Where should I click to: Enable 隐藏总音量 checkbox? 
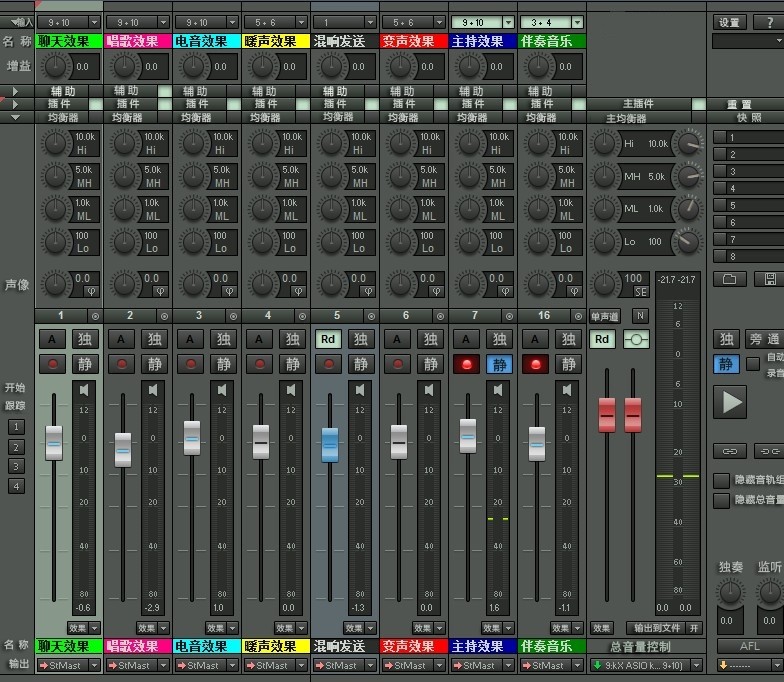[x=721, y=500]
